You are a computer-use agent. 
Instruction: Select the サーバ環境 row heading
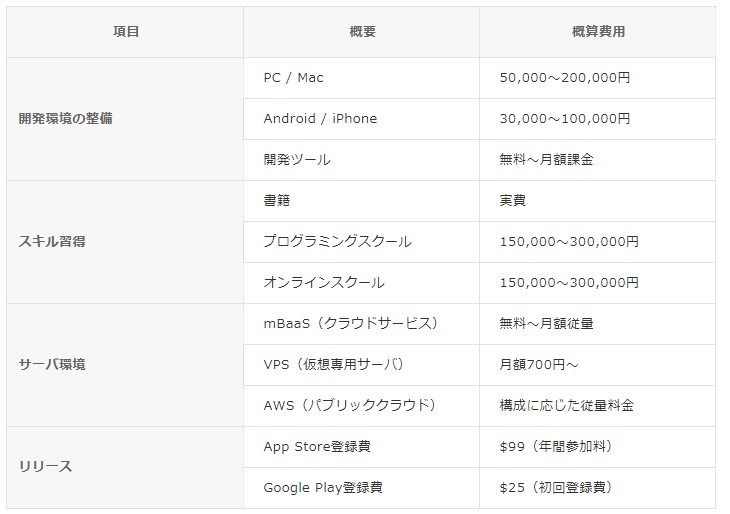coord(52,364)
